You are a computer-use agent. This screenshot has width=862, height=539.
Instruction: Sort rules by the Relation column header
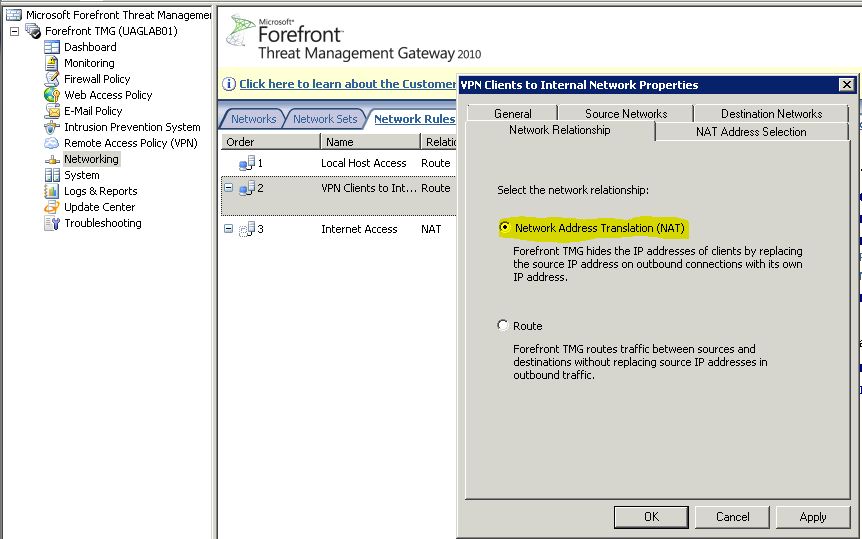point(439,142)
